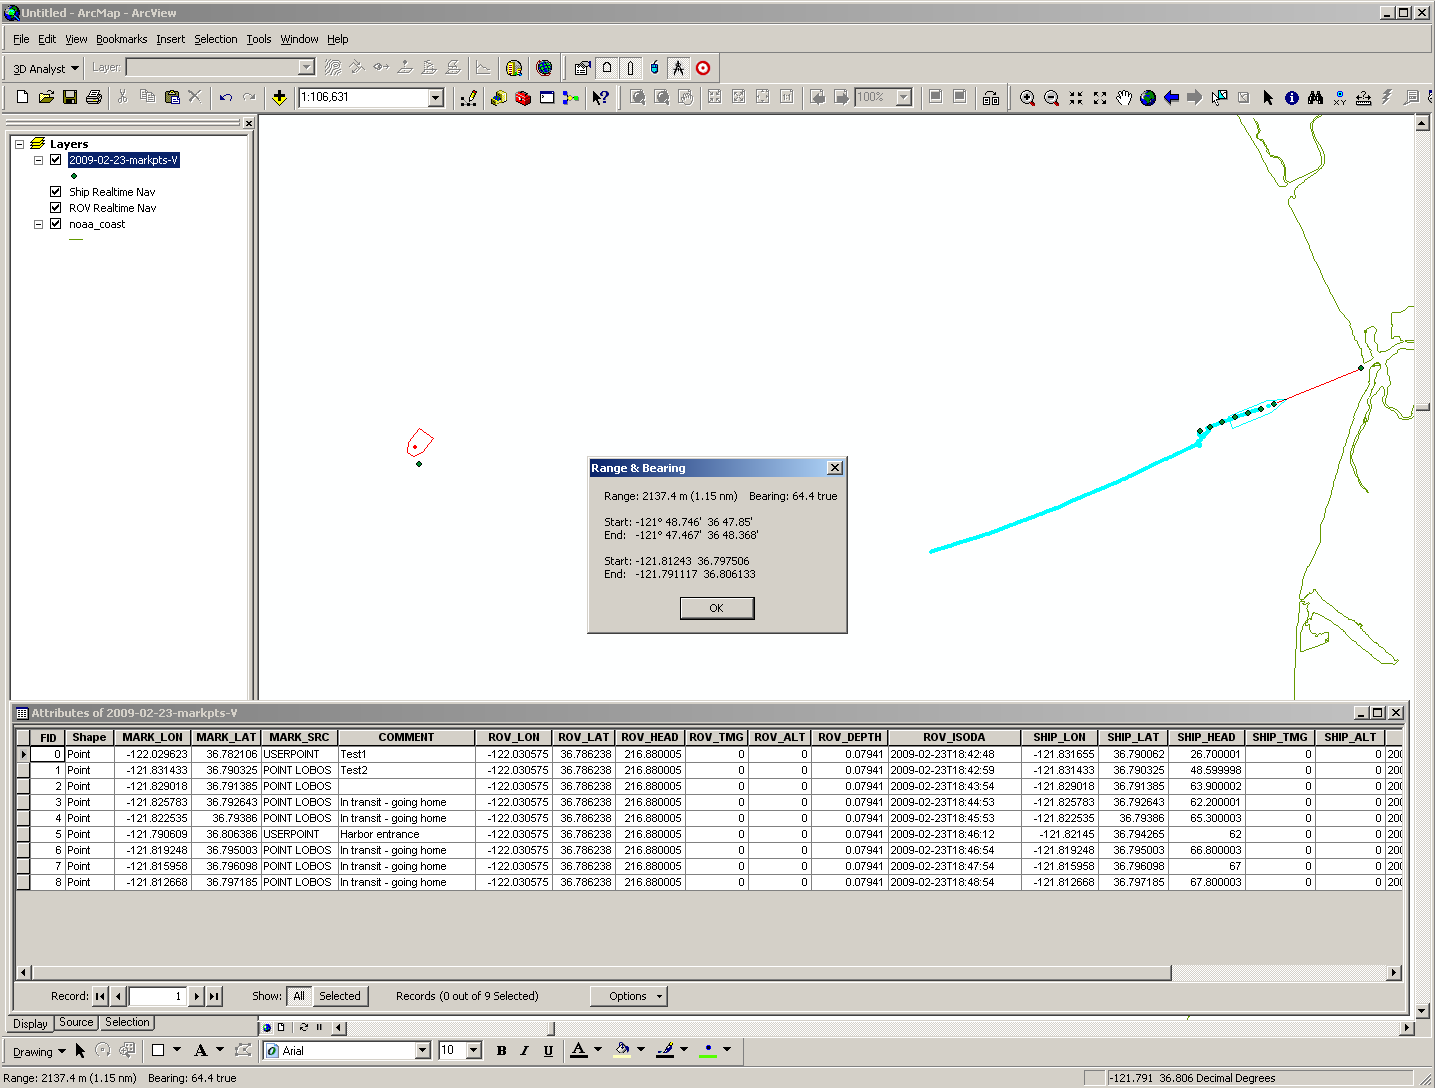Click the MARK_LON column header
The image size is (1435, 1088).
click(153, 737)
